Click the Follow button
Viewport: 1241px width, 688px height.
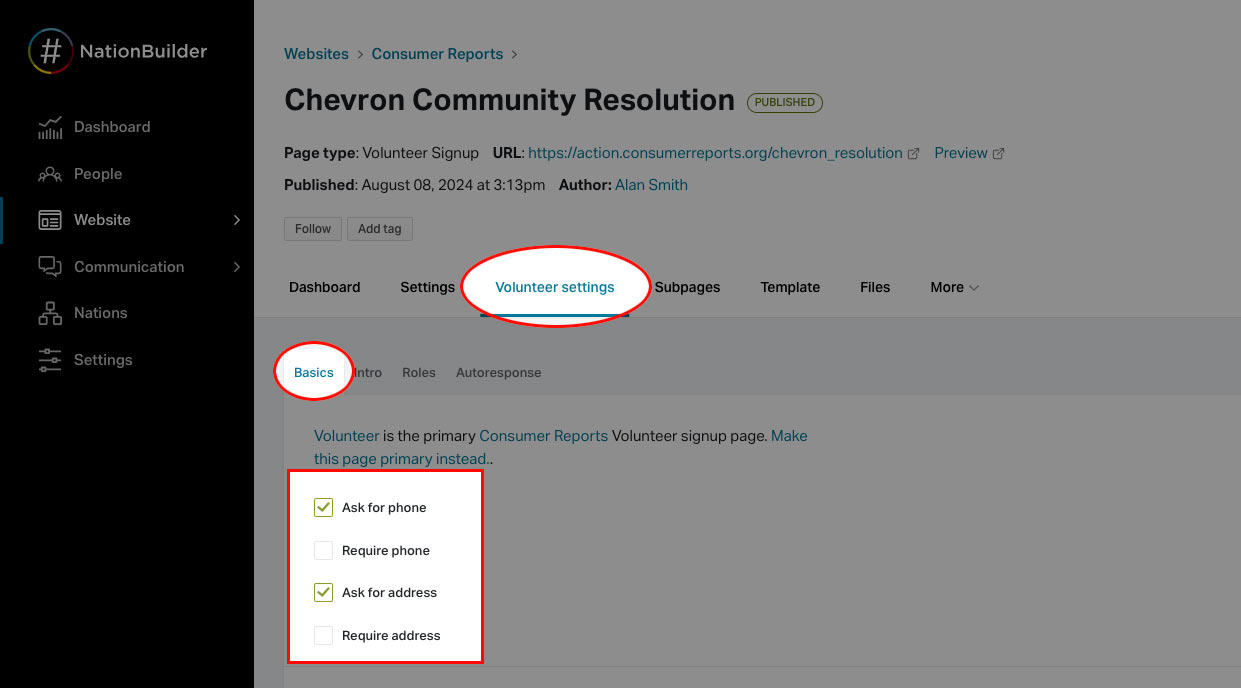312,228
